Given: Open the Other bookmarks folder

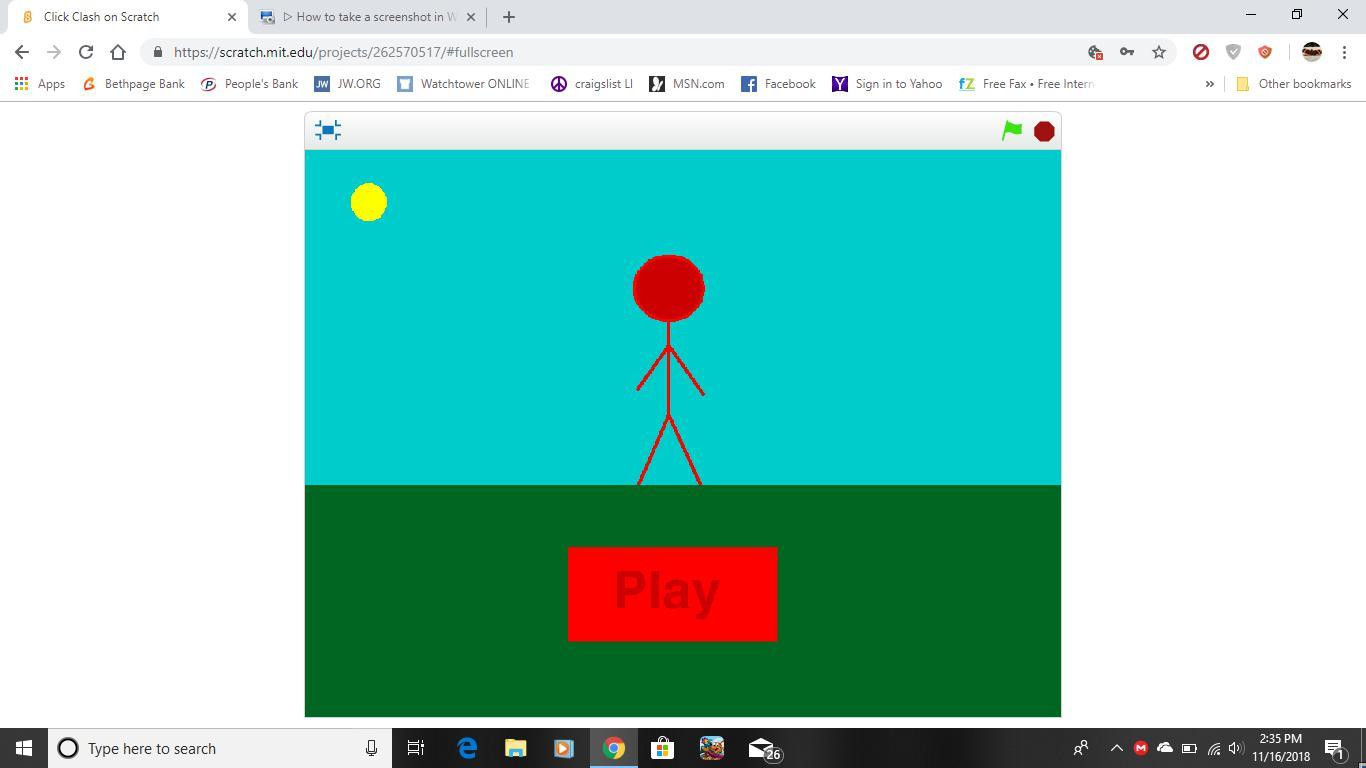Looking at the screenshot, I should pos(1294,84).
